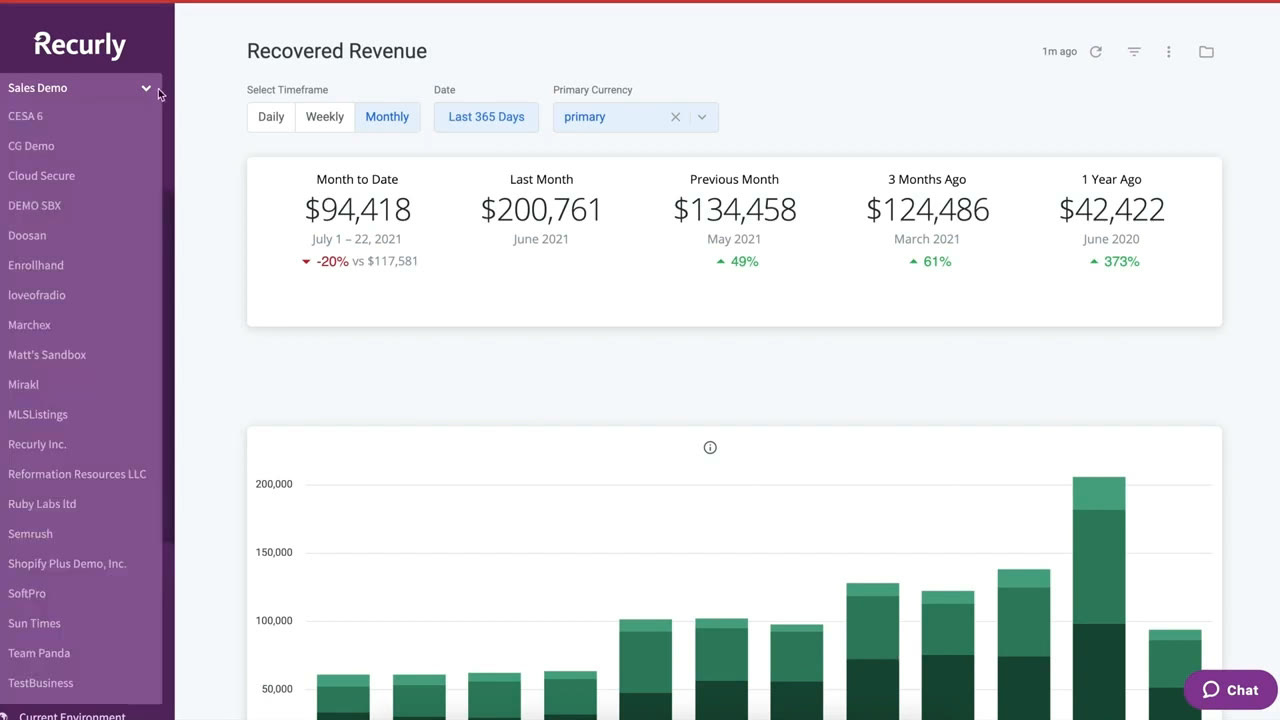Expand the Primary Currency dropdown arrow

coord(702,117)
